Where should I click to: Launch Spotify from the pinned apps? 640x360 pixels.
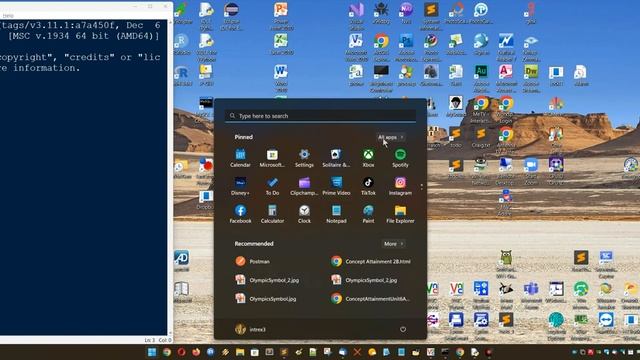[x=400, y=158]
